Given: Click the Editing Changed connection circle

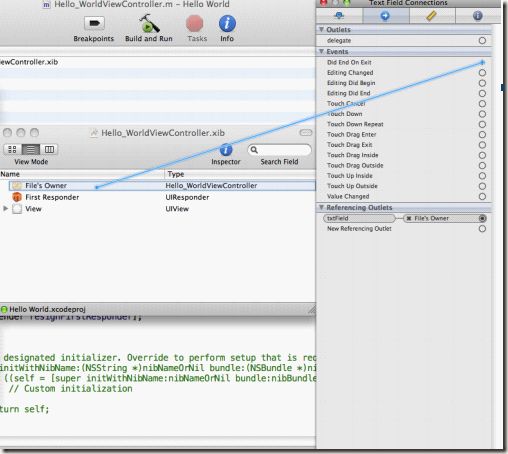Looking at the screenshot, I should (x=482, y=73).
